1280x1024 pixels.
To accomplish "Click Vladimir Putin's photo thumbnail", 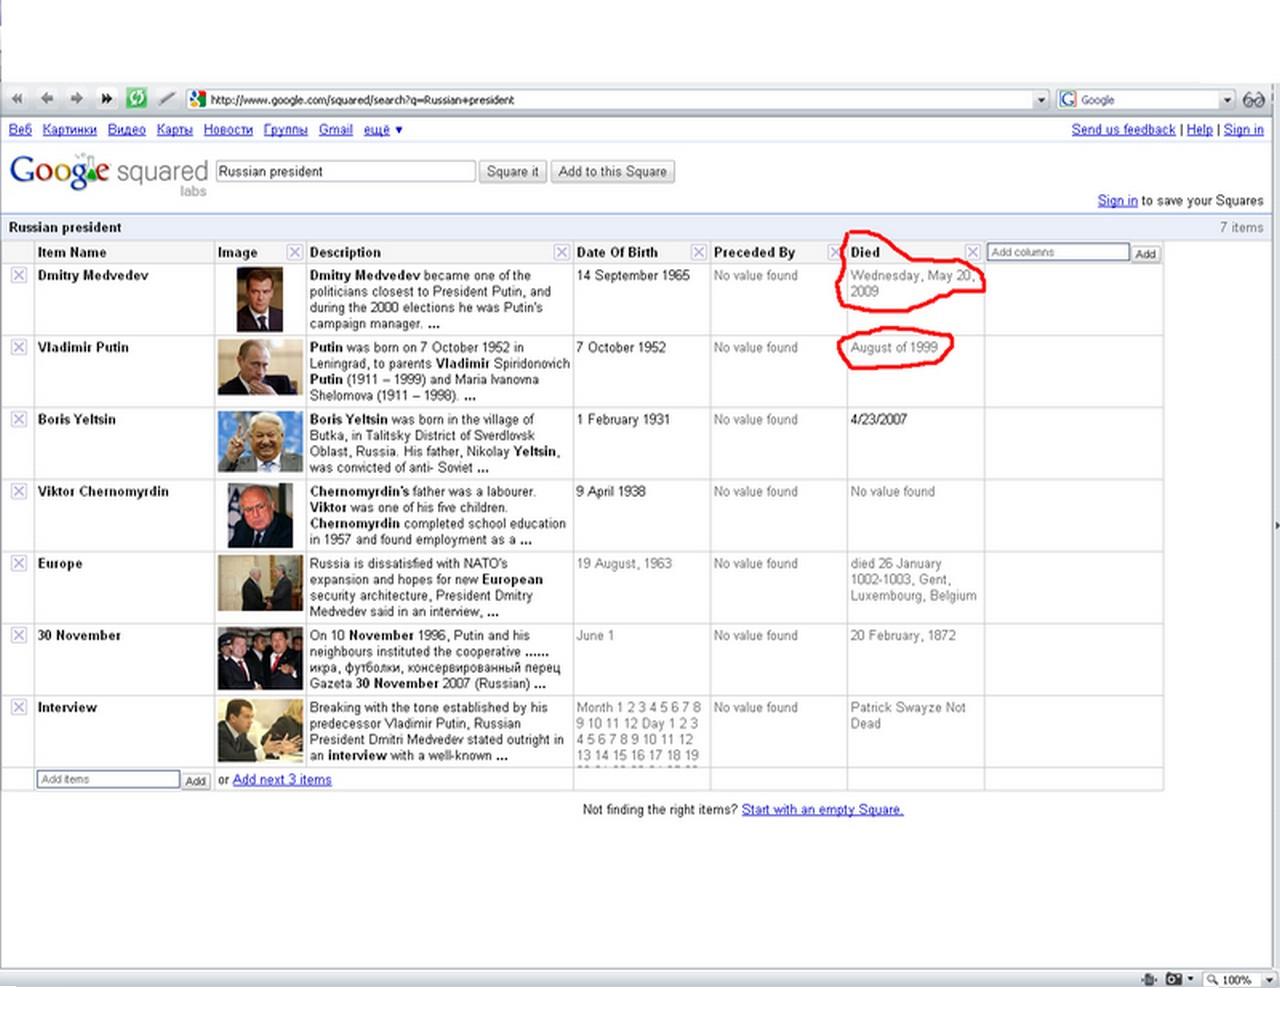I will click(x=260, y=367).
